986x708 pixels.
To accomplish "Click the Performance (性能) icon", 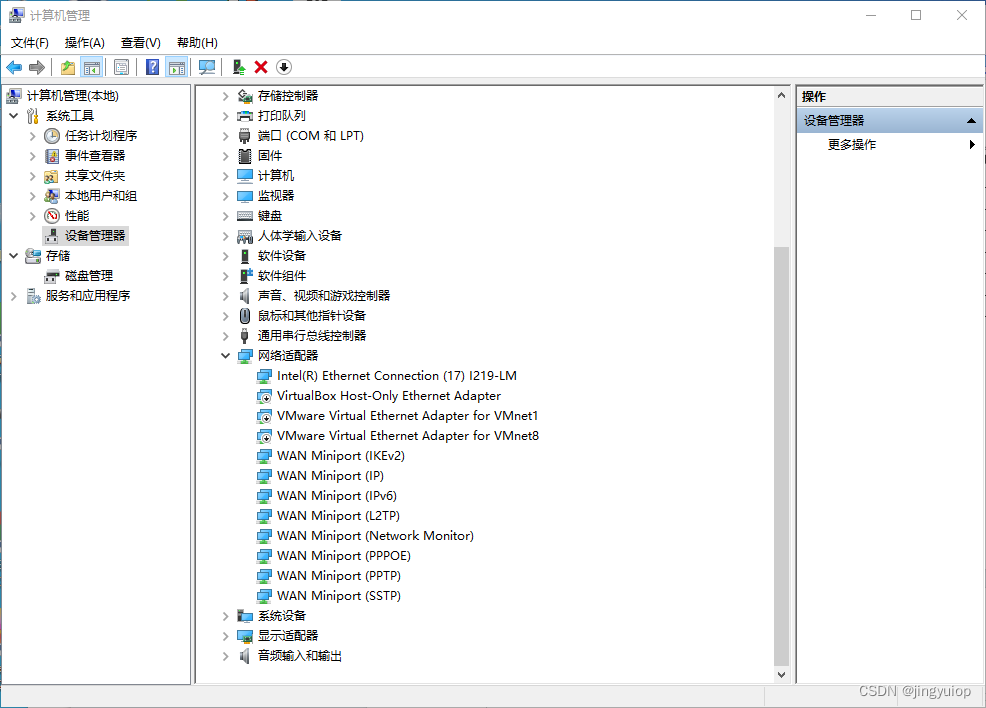I will (52, 216).
